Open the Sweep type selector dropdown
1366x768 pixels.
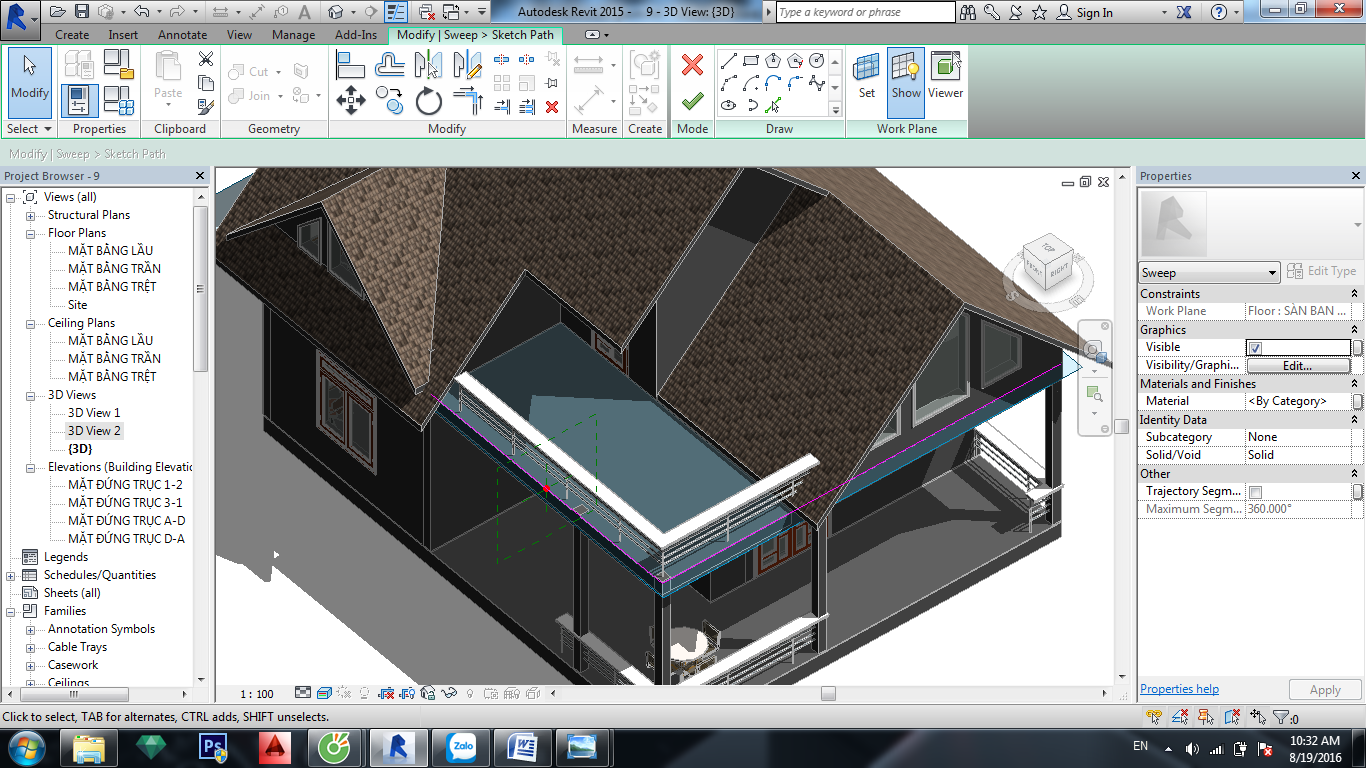coord(1209,273)
